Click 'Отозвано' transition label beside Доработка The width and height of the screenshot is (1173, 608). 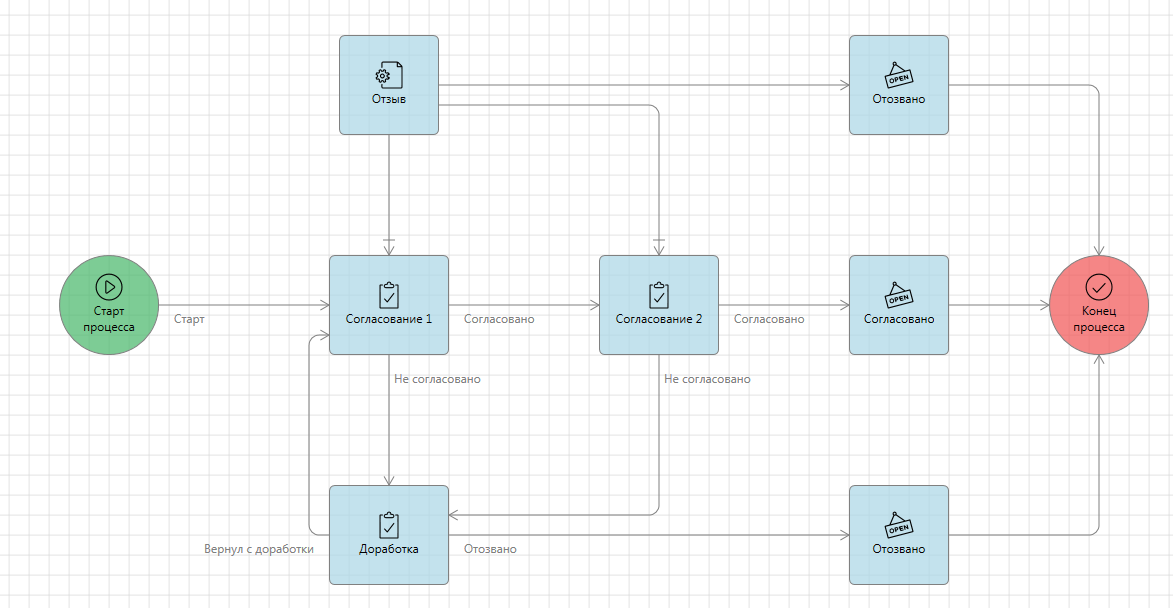[x=490, y=549]
